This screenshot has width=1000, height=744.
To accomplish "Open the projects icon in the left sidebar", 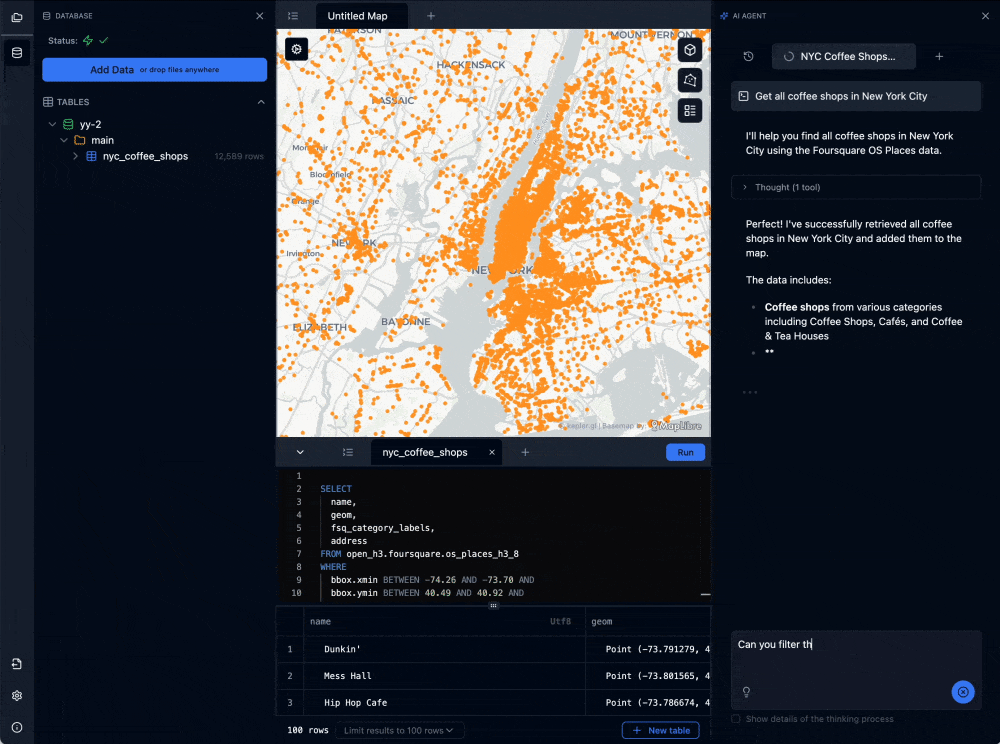I will pyautogui.click(x=17, y=17).
